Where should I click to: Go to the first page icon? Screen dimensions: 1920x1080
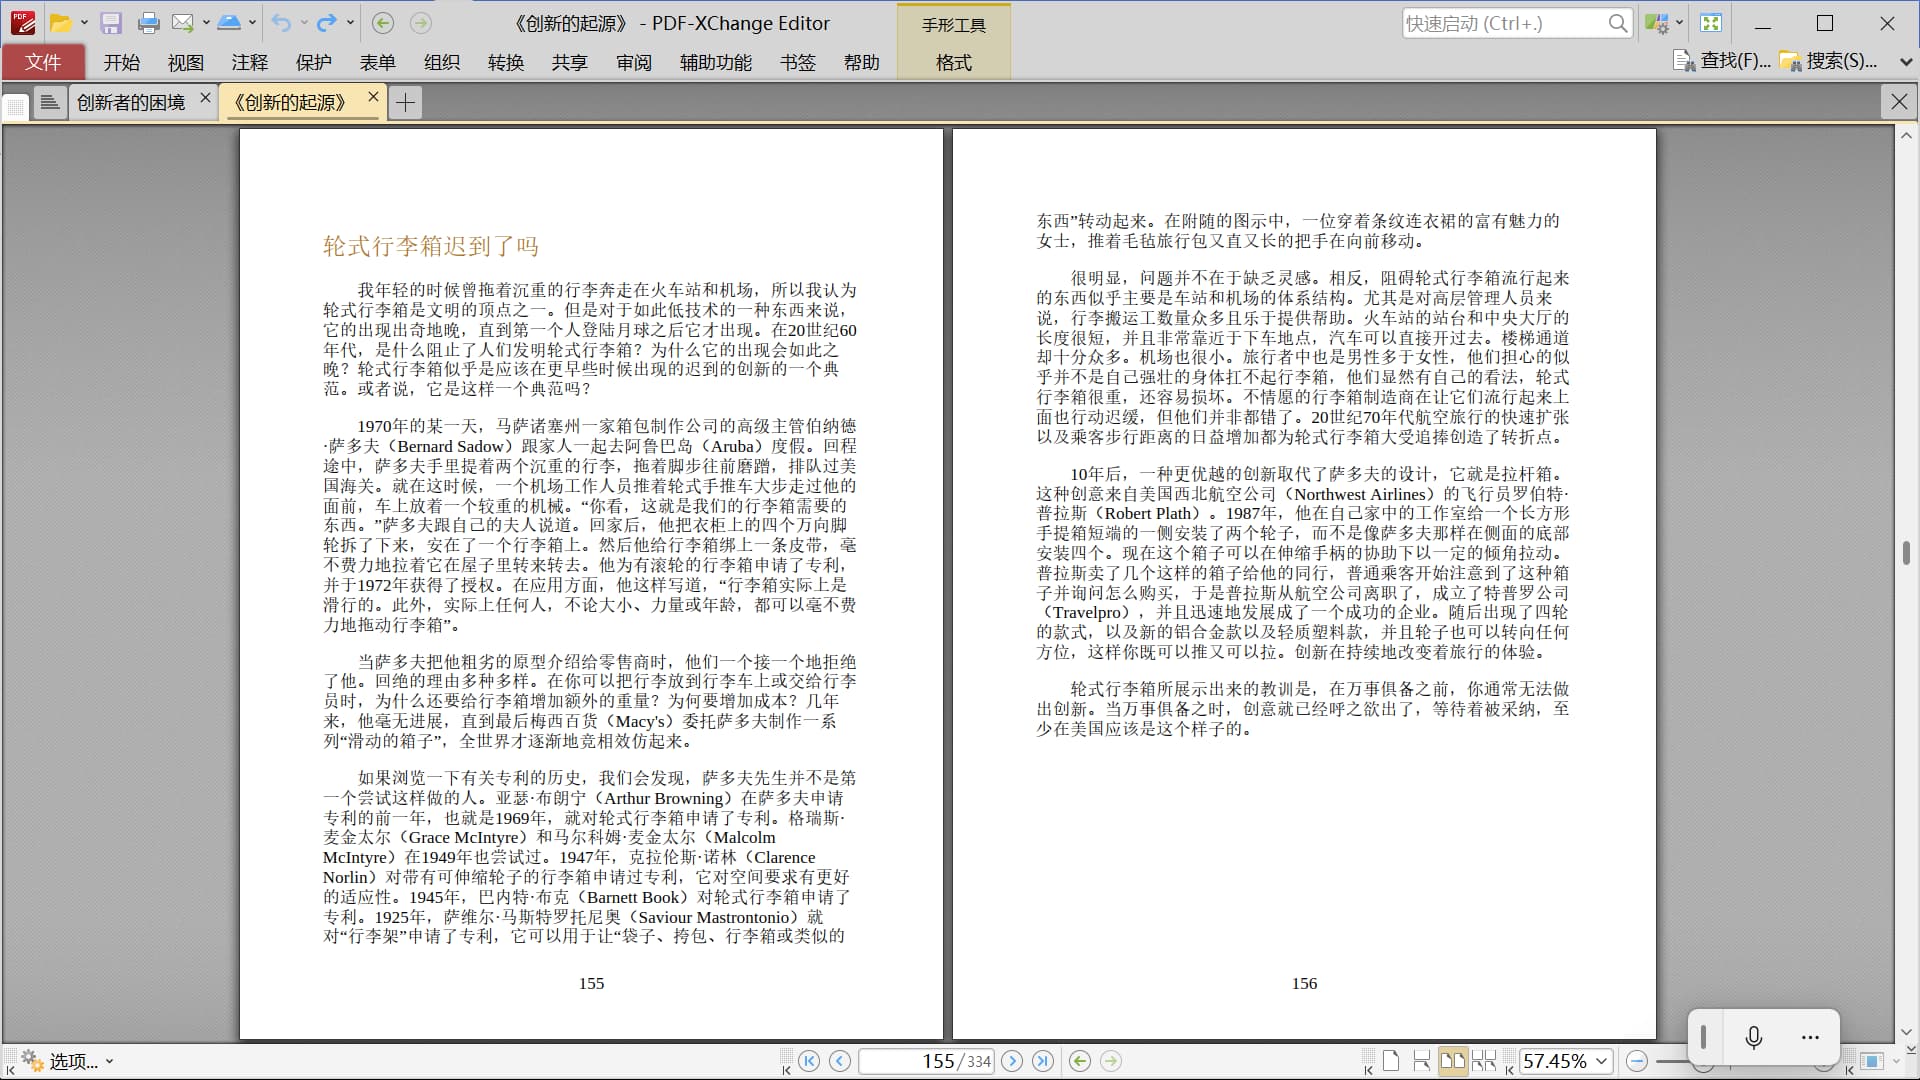point(809,1061)
